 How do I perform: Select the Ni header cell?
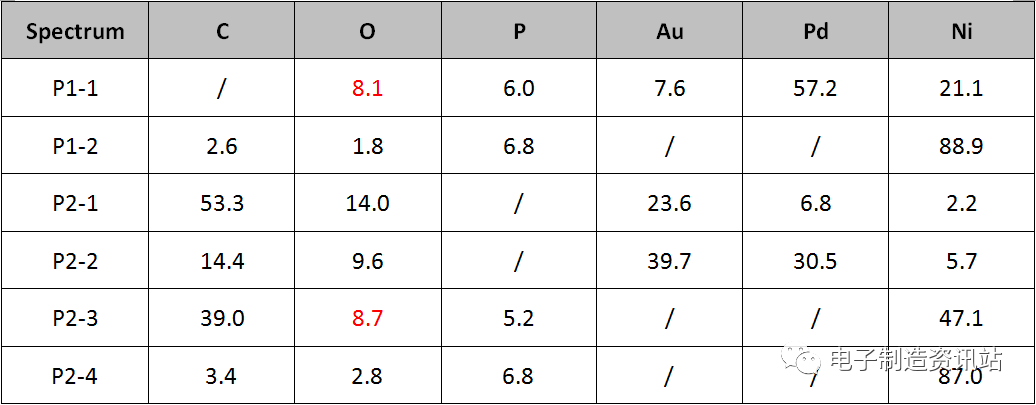pos(961,30)
